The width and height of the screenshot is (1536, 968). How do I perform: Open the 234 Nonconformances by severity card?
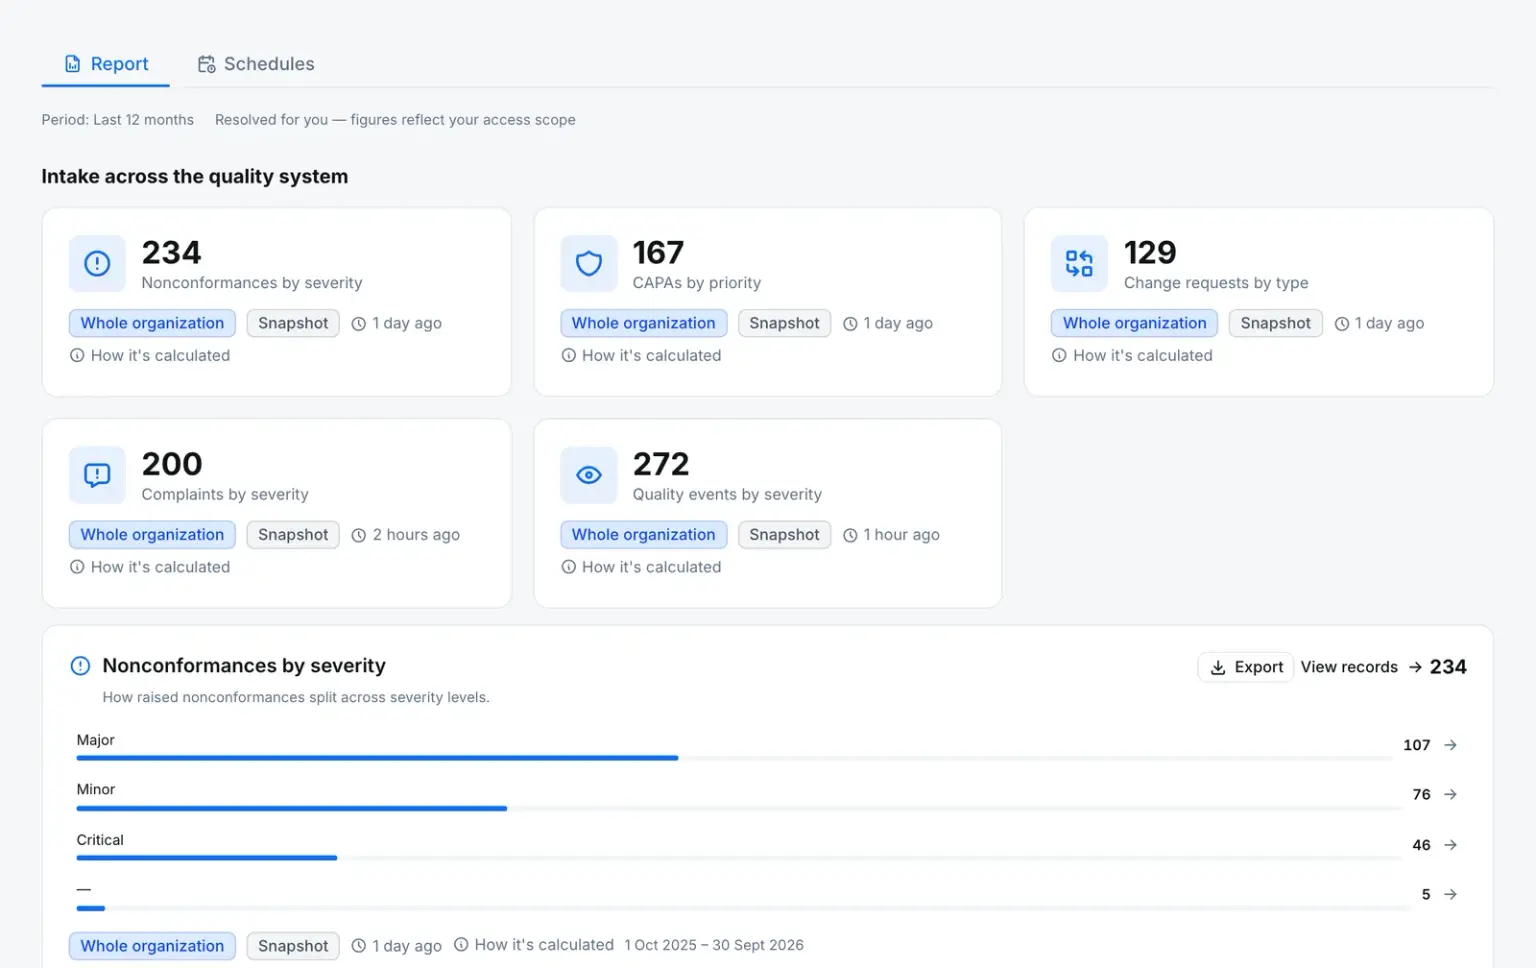(x=277, y=302)
